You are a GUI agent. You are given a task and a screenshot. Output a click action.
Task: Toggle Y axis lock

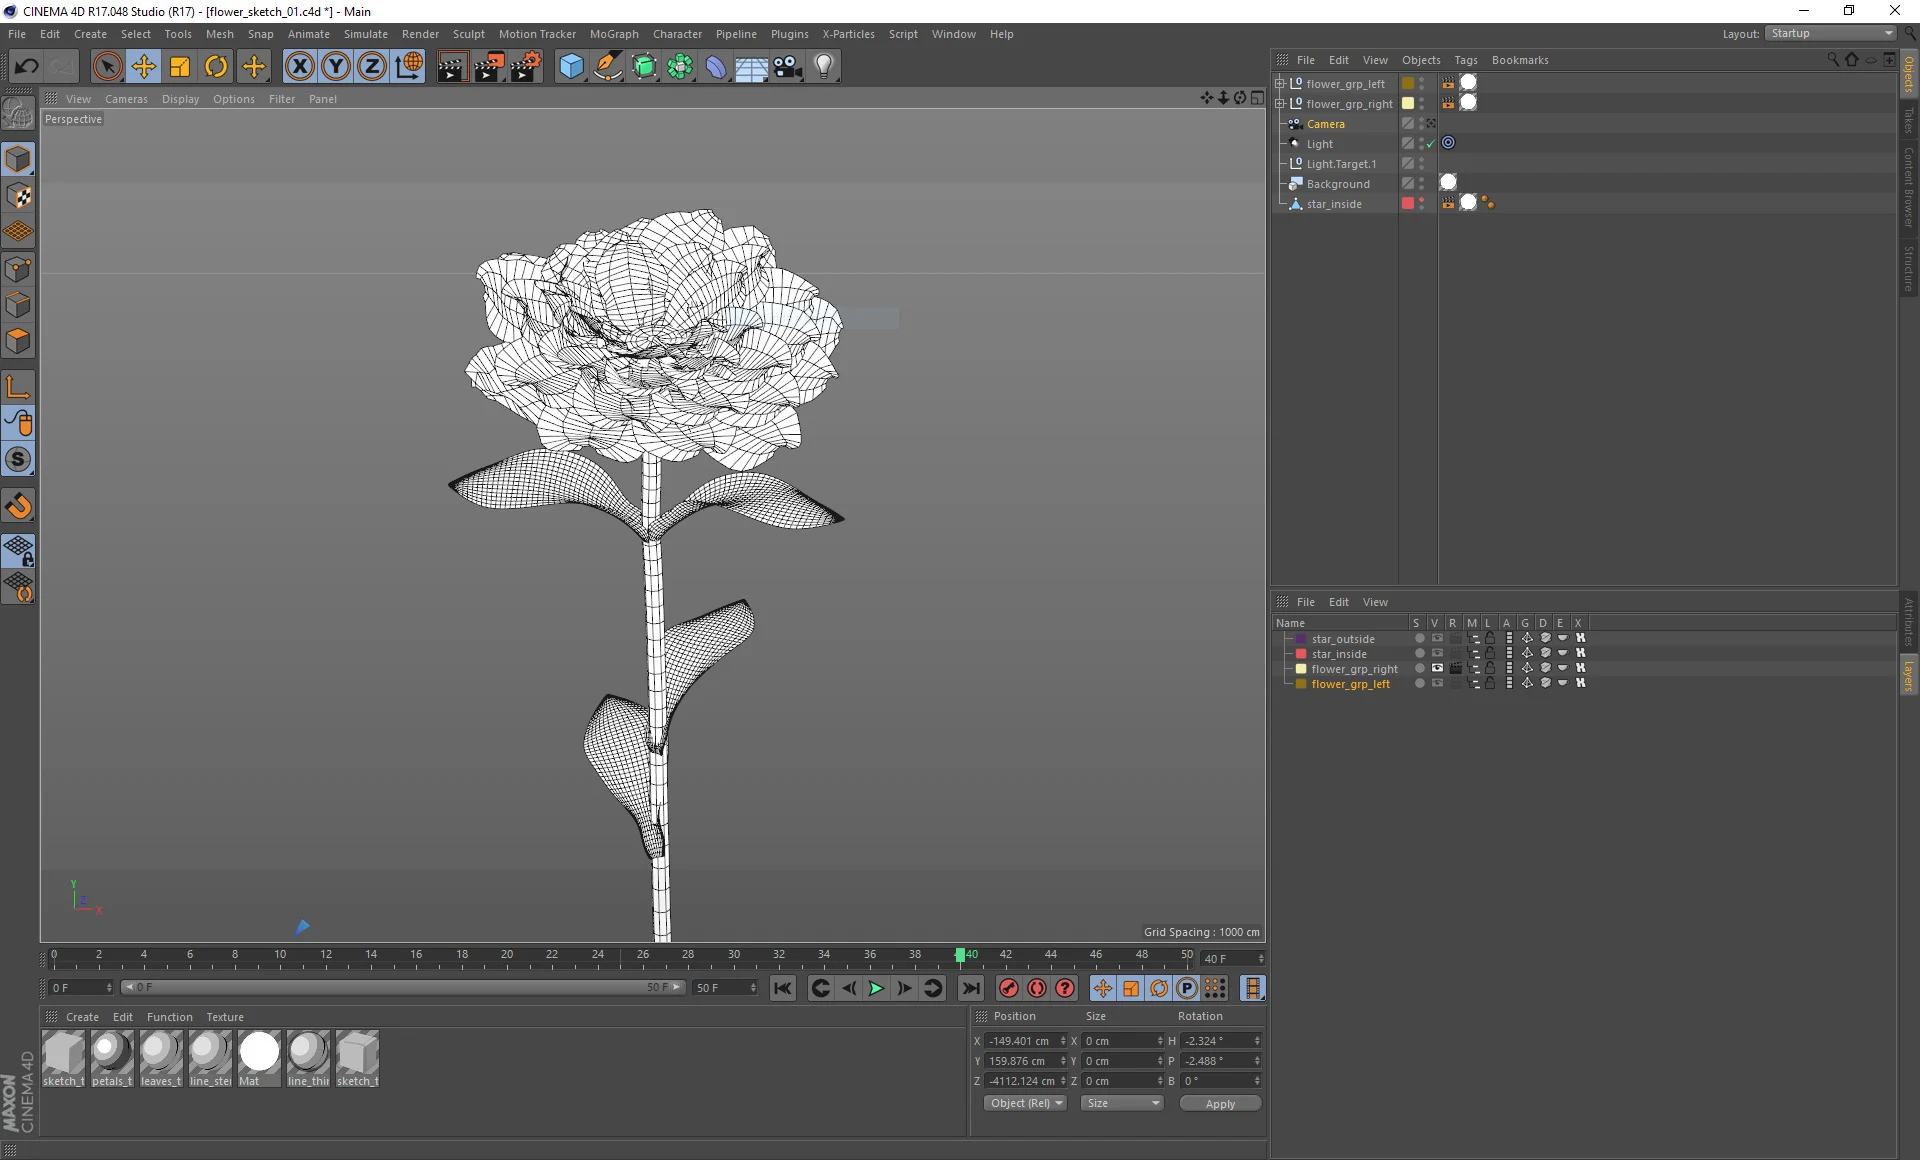tap(336, 67)
